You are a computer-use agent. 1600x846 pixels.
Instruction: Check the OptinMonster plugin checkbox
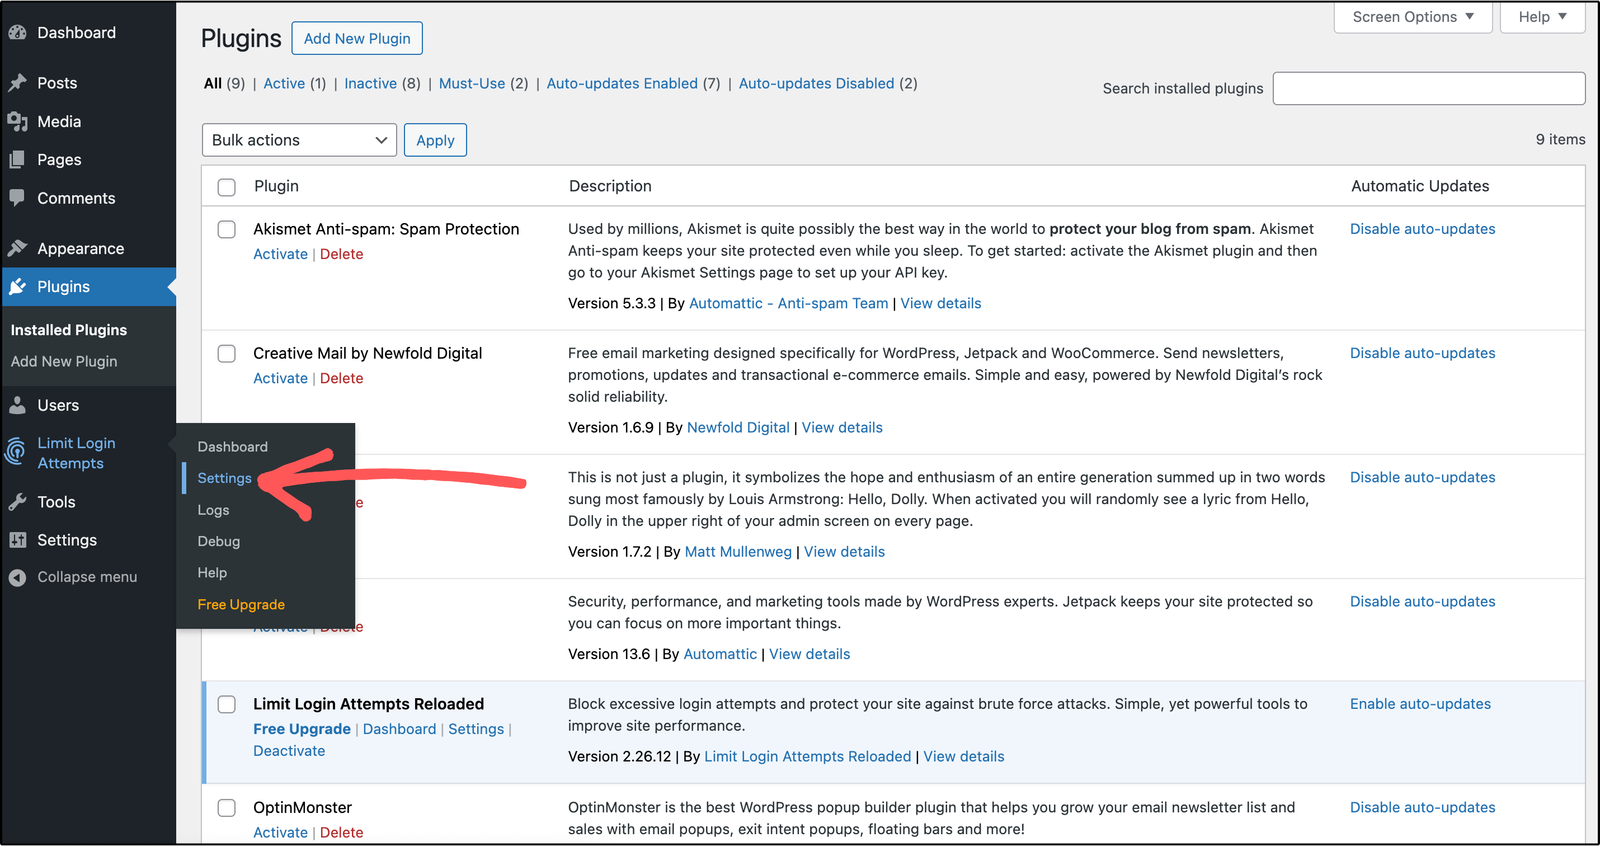coord(227,807)
